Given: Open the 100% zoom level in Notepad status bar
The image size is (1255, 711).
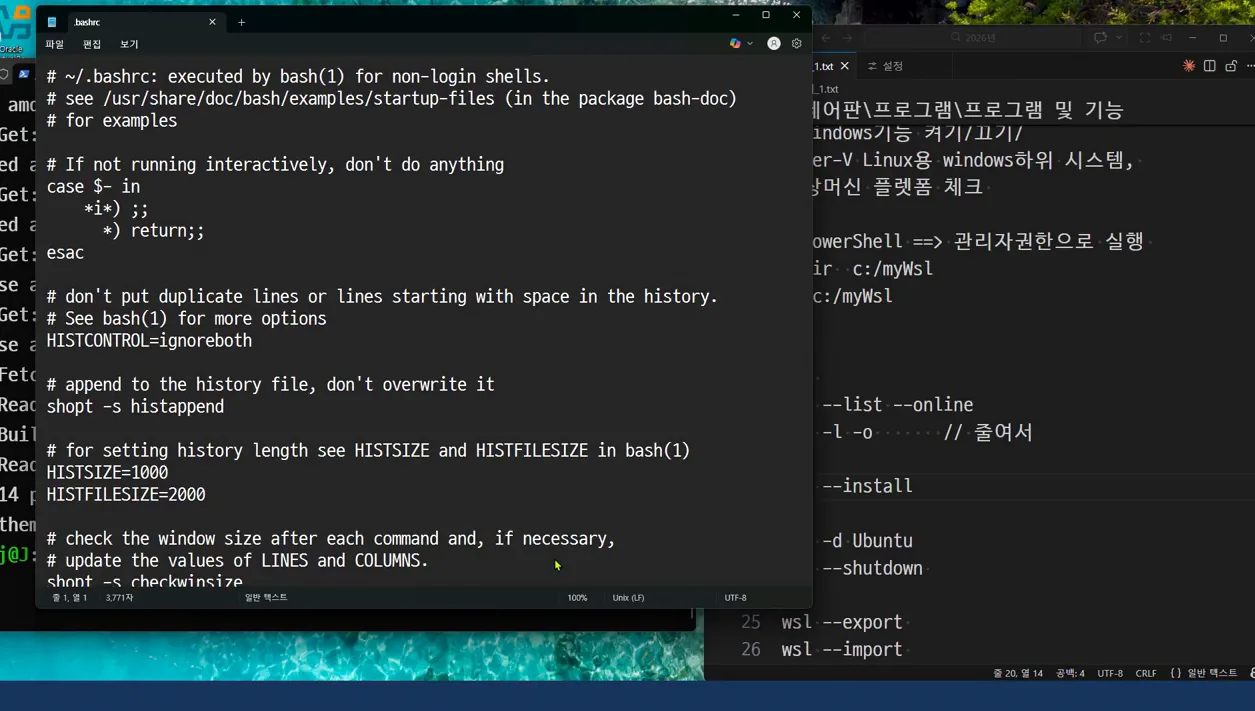Looking at the screenshot, I should pyautogui.click(x=577, y=598).
